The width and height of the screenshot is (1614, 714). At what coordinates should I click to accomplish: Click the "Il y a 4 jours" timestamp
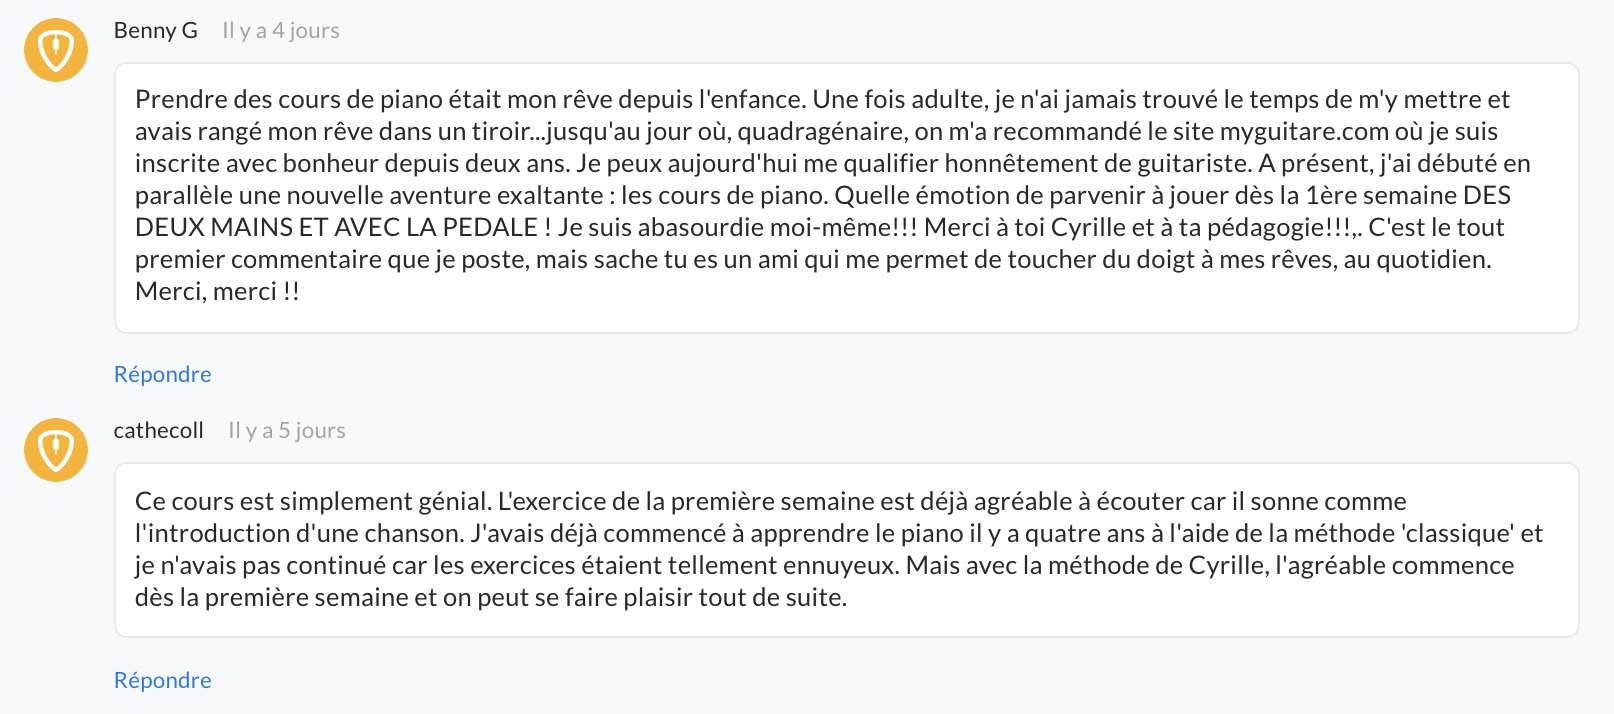(x=281, y=31)
